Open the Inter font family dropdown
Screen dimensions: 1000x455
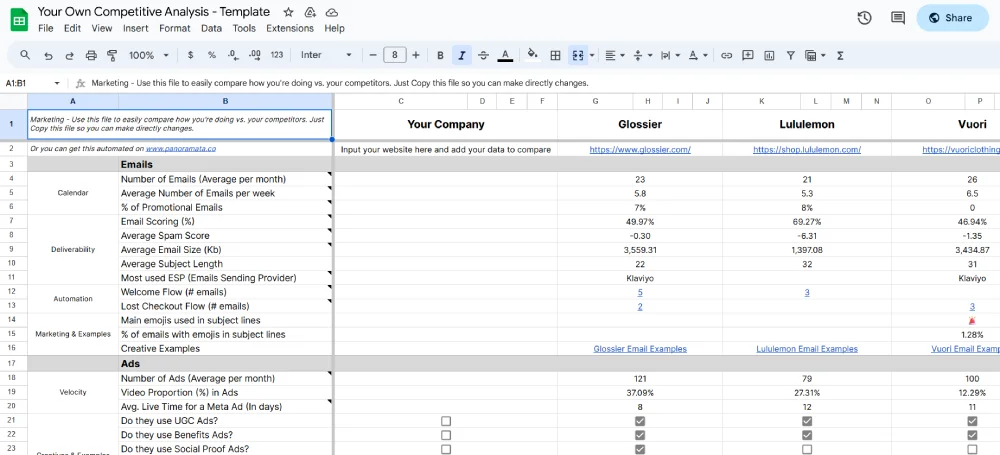pyautogui.click(x=327, y=56)
